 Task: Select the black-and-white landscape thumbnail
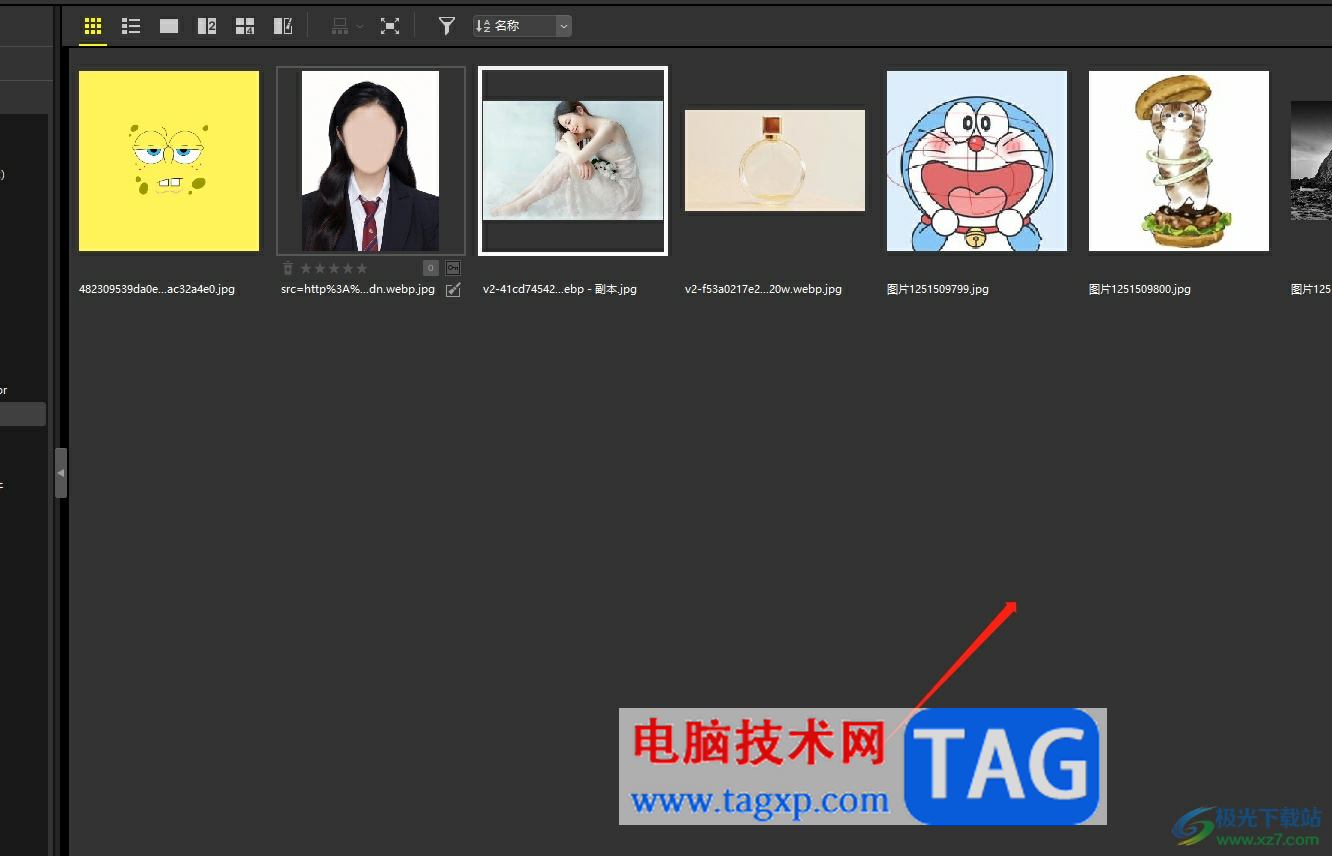tap(1311, 160)
